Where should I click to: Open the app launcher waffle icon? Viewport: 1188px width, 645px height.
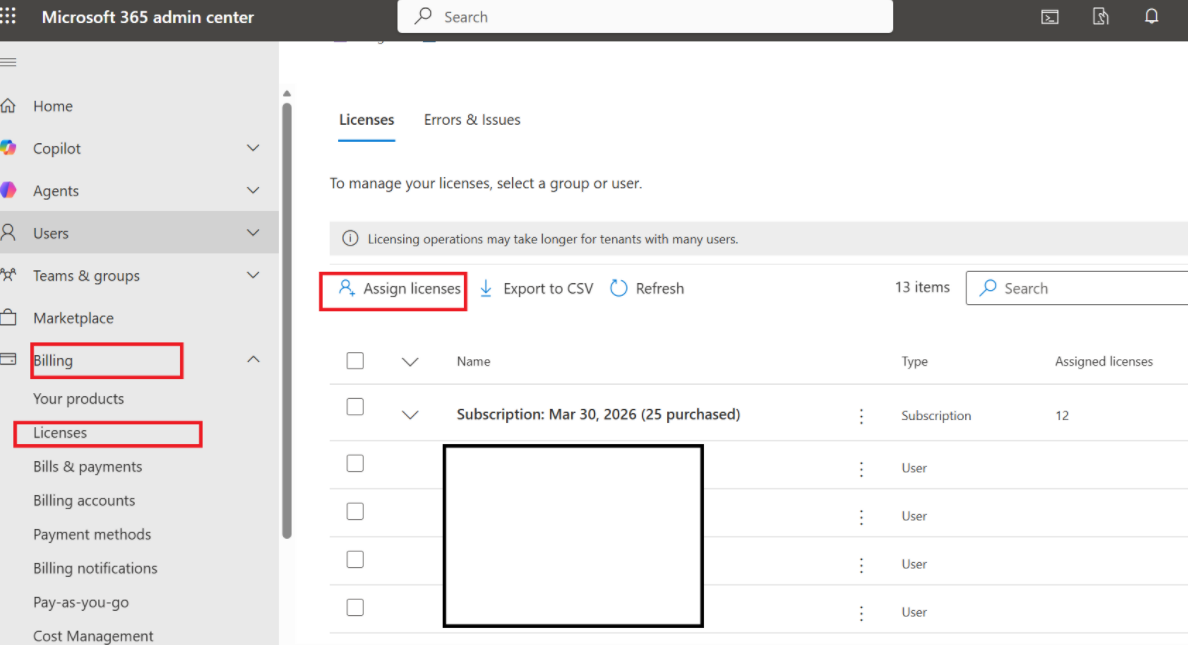tap(8, 16)
